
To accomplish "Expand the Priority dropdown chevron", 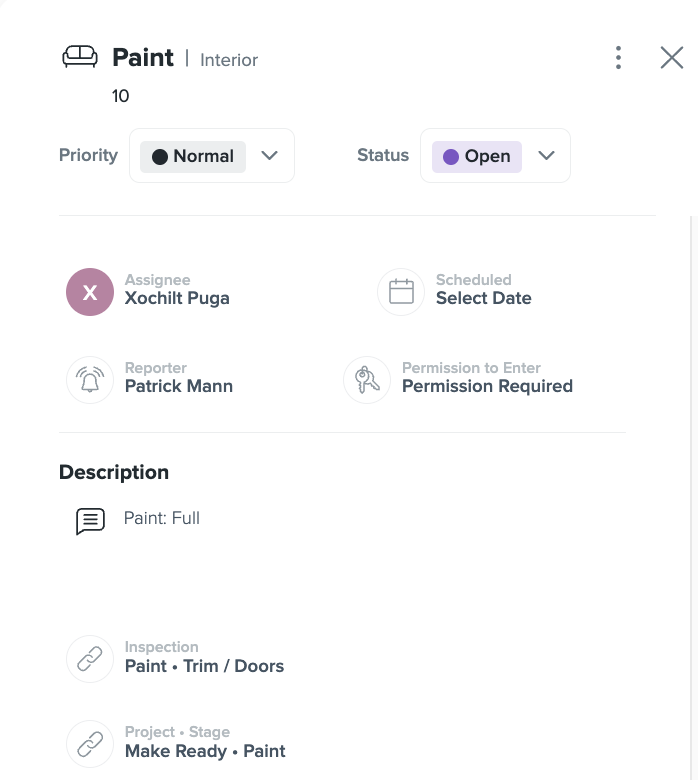I will [x=269, y=156].
